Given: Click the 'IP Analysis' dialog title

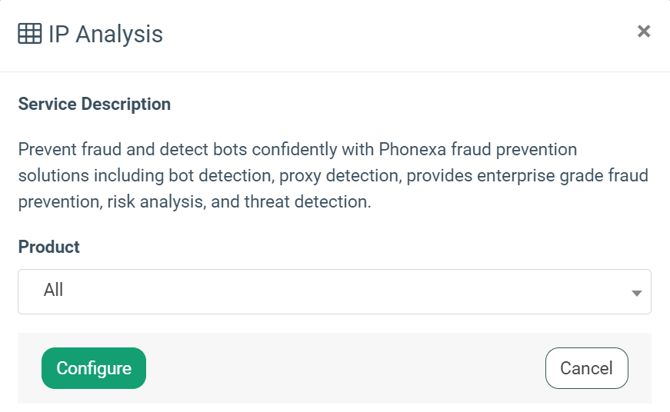Looking at the screenshot, I should 105,34.
